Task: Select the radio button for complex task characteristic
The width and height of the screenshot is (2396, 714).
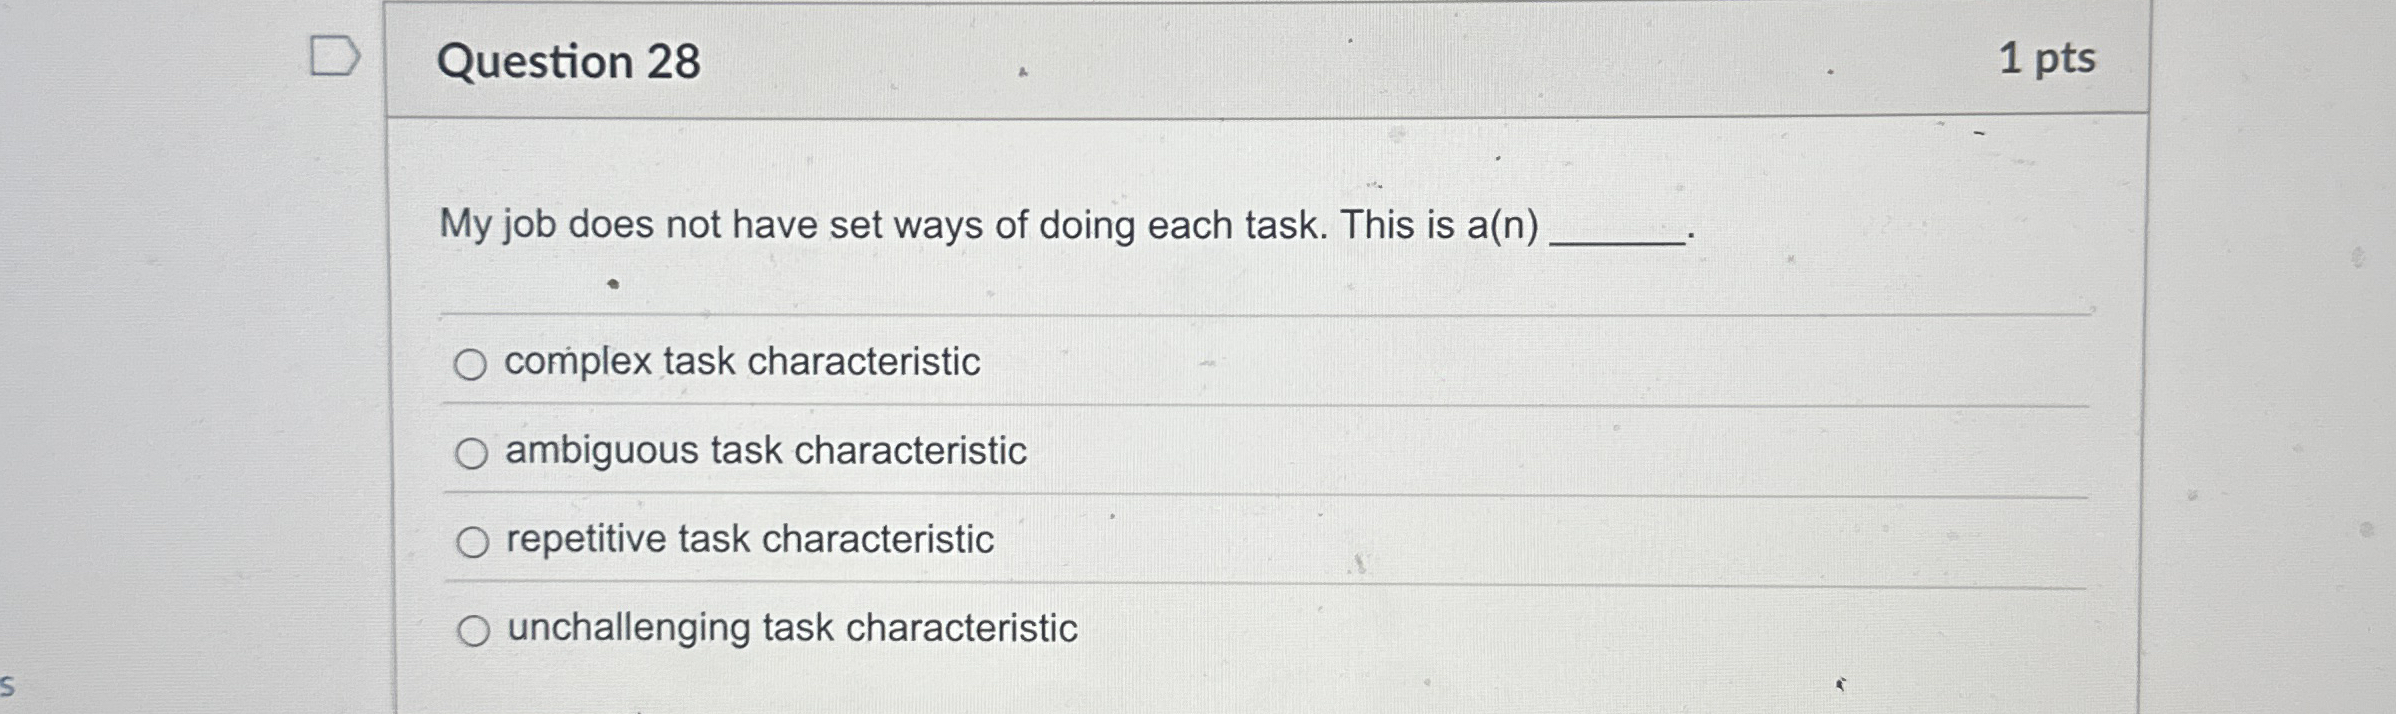Action: [x=472, y=366]
